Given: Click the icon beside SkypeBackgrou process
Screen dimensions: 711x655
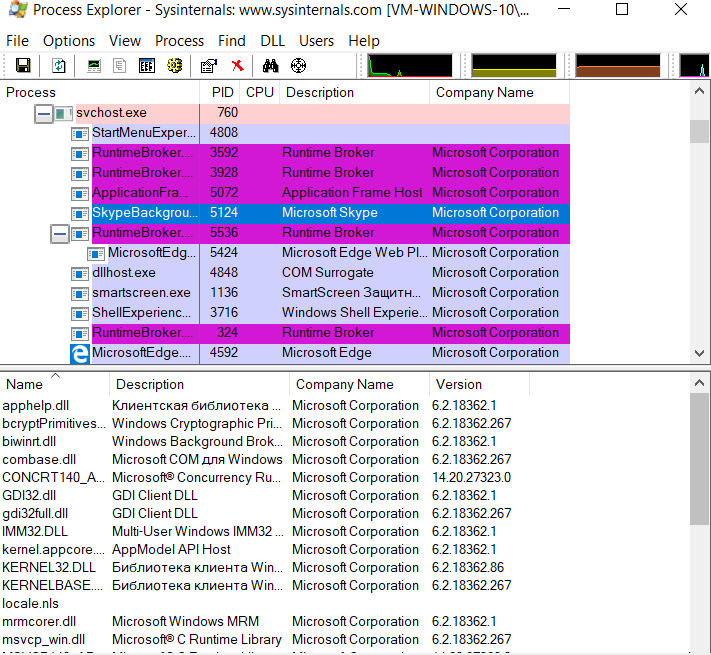Looking at the screenshot, I should pos(80,213).
